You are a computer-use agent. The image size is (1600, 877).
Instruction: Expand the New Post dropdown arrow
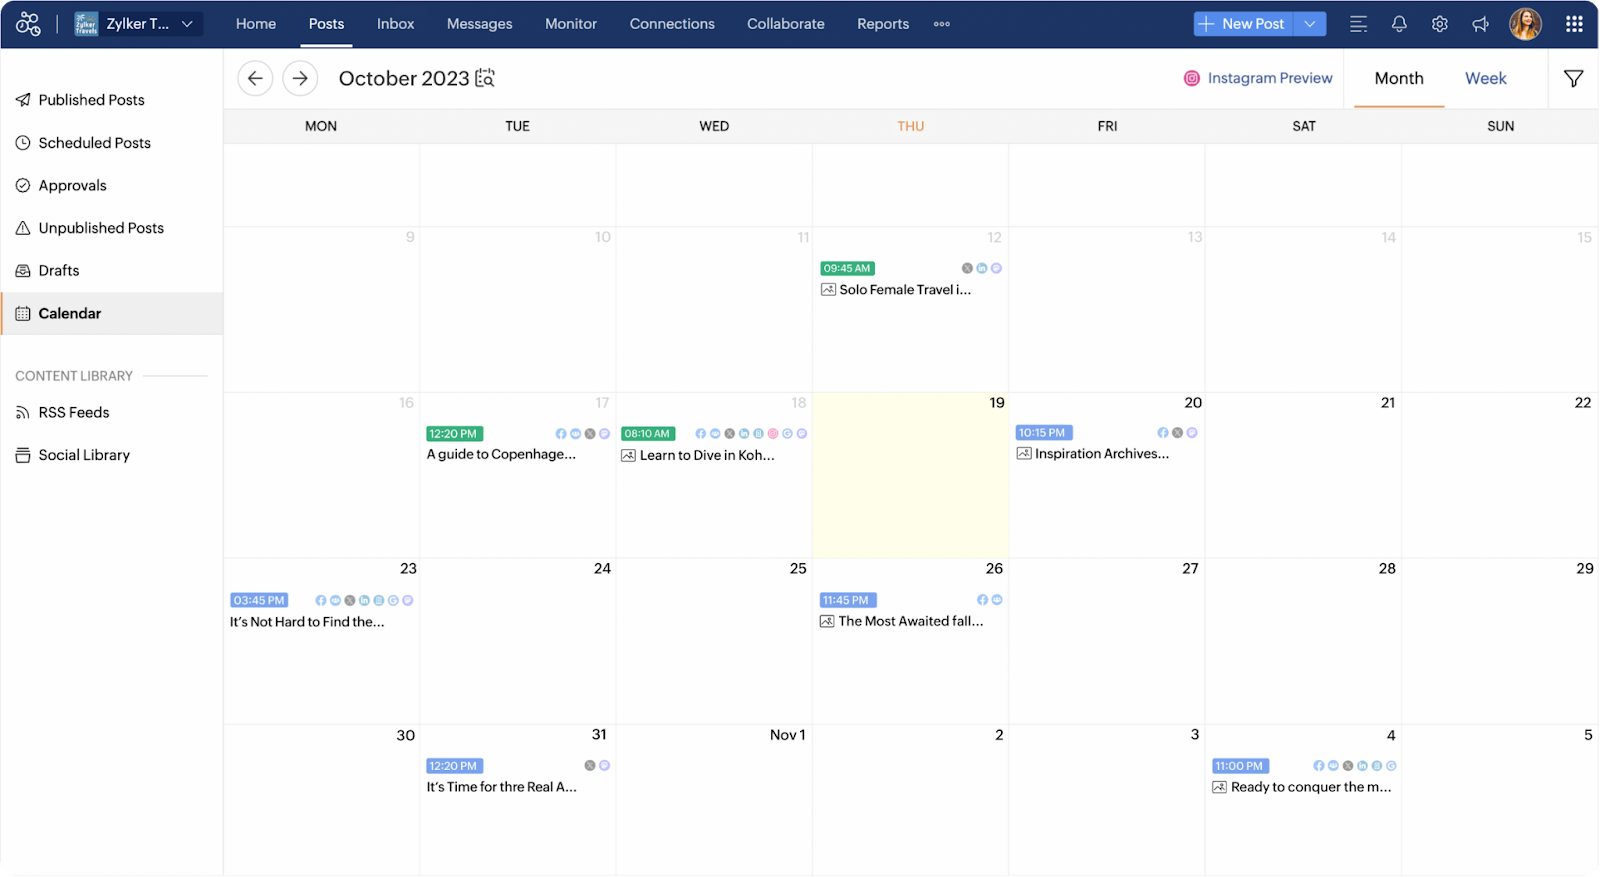click(1310, 24)
